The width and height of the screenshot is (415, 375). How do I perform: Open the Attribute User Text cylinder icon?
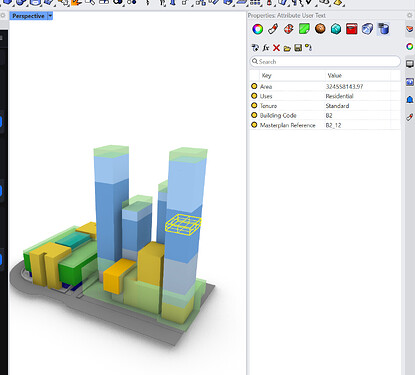click(383, 29)
